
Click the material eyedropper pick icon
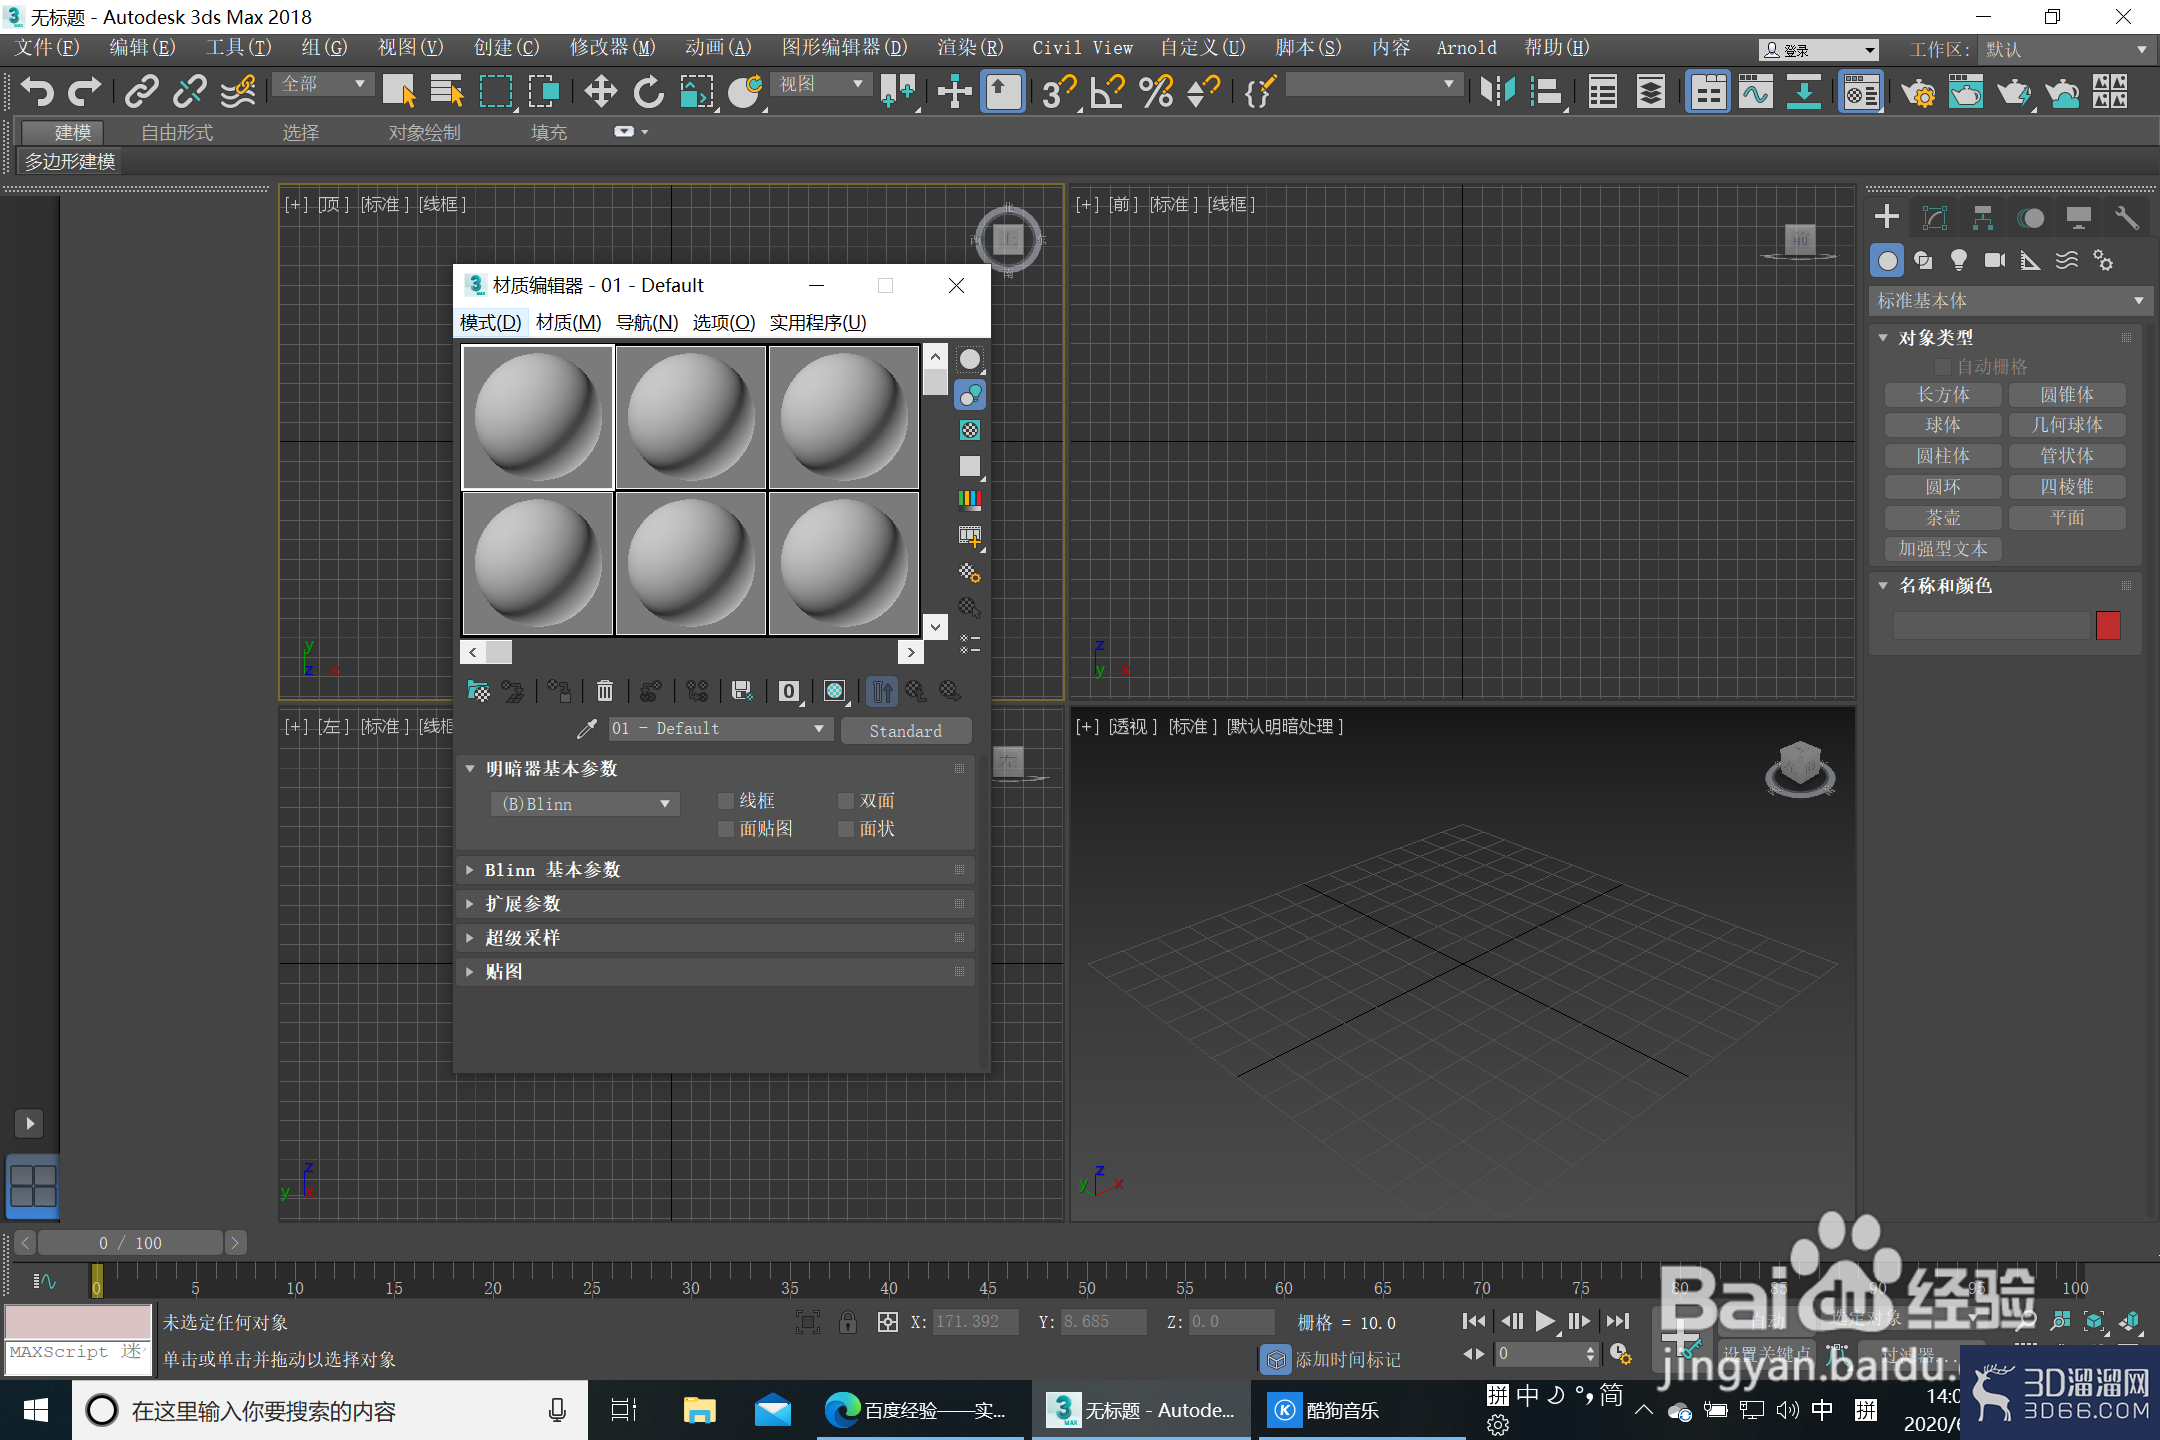tap(587, 729)
